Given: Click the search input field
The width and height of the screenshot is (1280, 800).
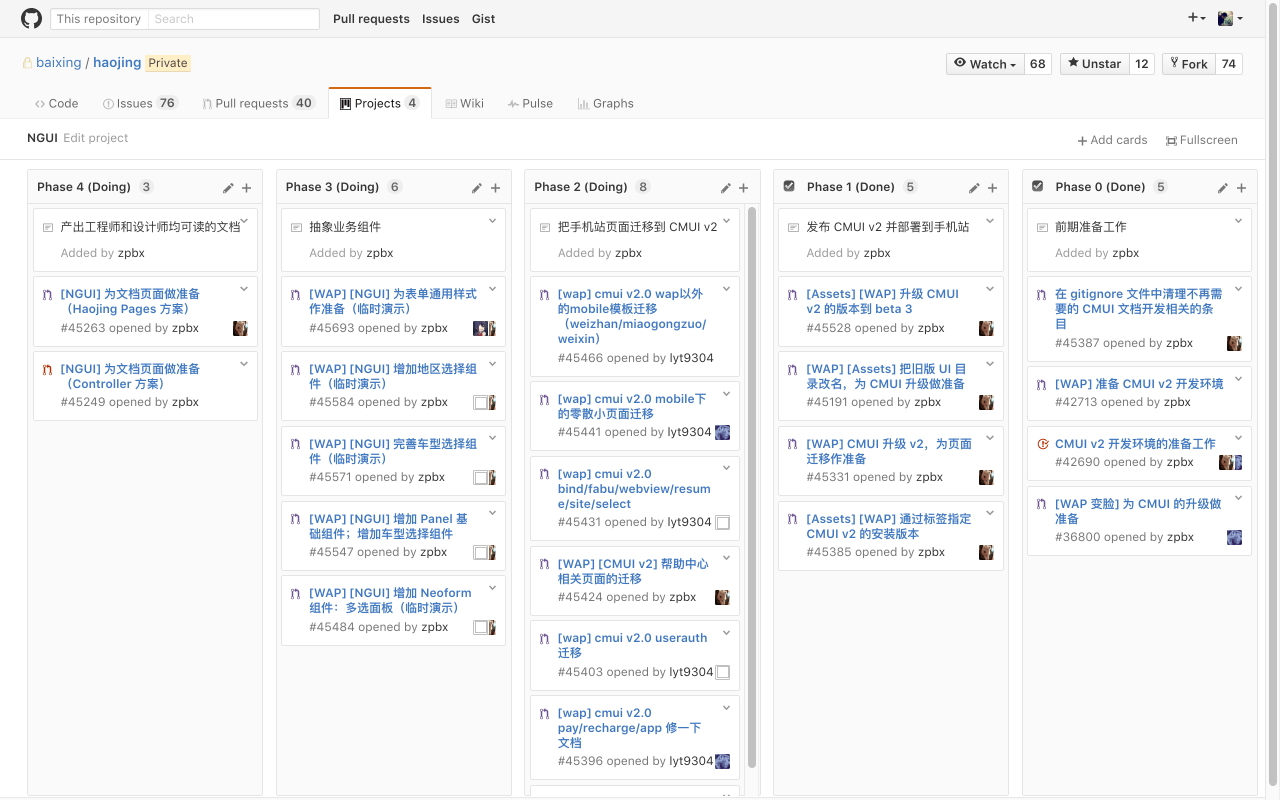Looking at the screenshot, I should tap(234, 19).
